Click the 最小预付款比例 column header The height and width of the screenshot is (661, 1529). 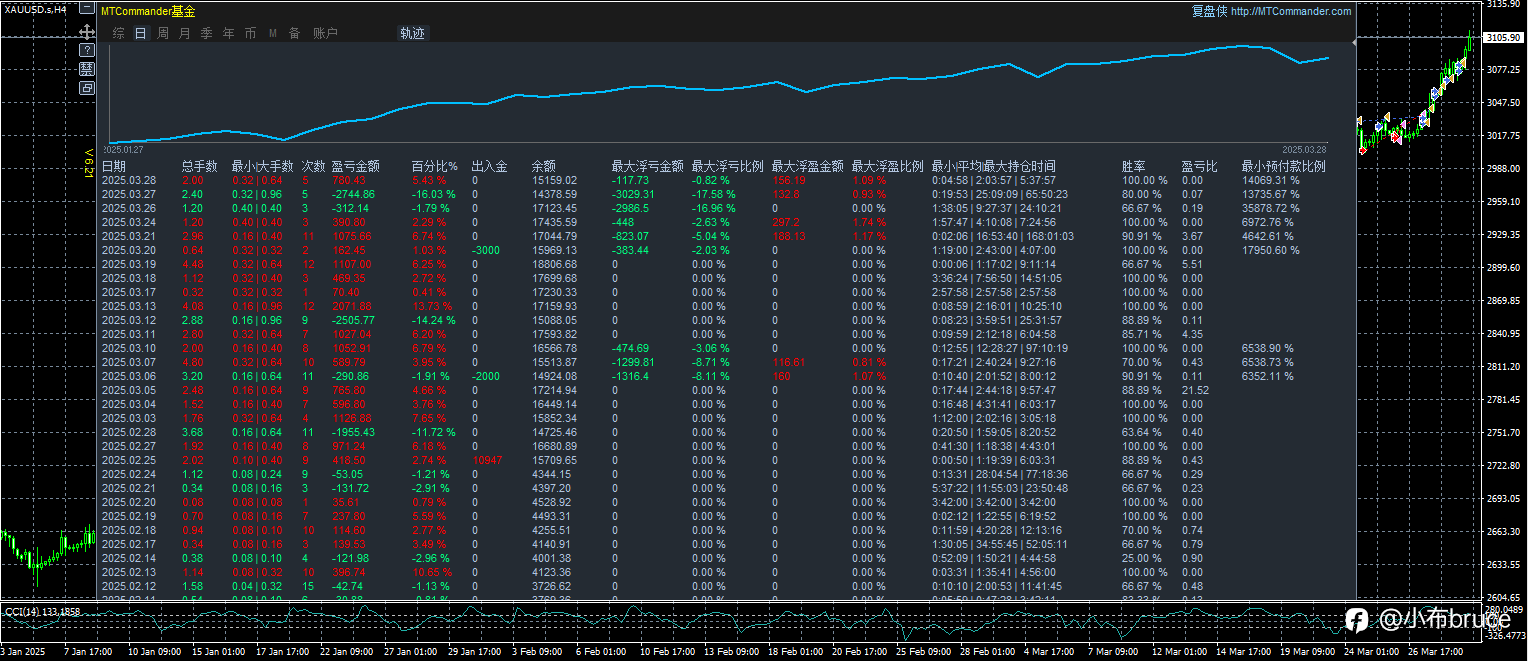click(x=1284, y=166)
